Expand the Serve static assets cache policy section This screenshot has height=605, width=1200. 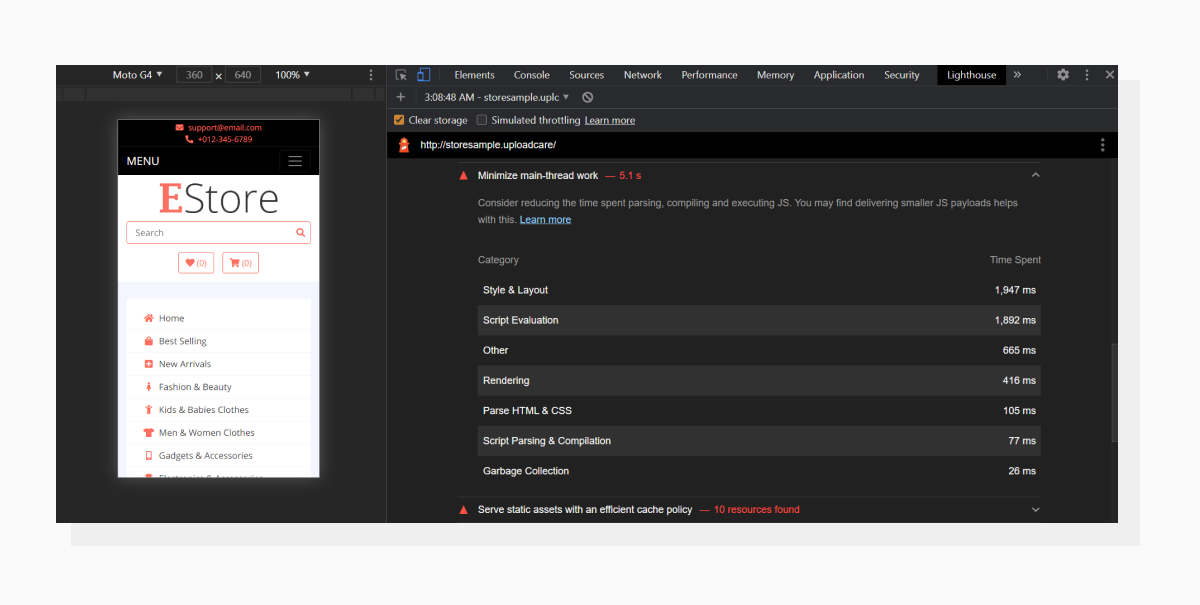pyautogui.click(x=1035, y=509)
